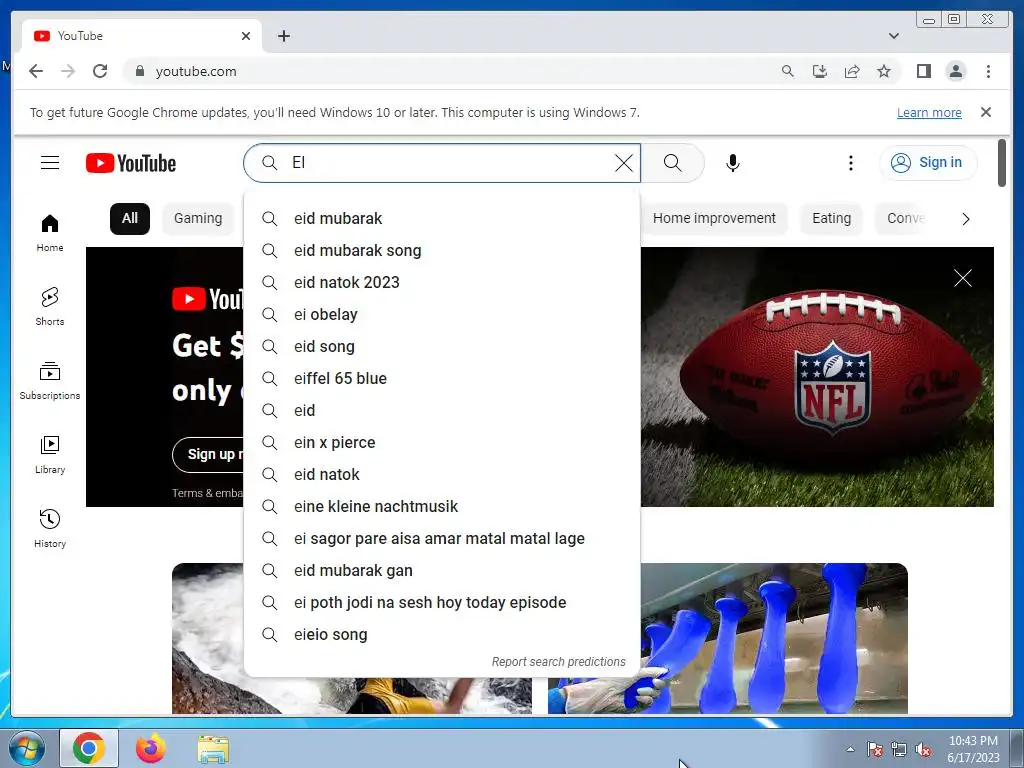
Task: Click the address bar URL
Action: [x=196, y=71]
